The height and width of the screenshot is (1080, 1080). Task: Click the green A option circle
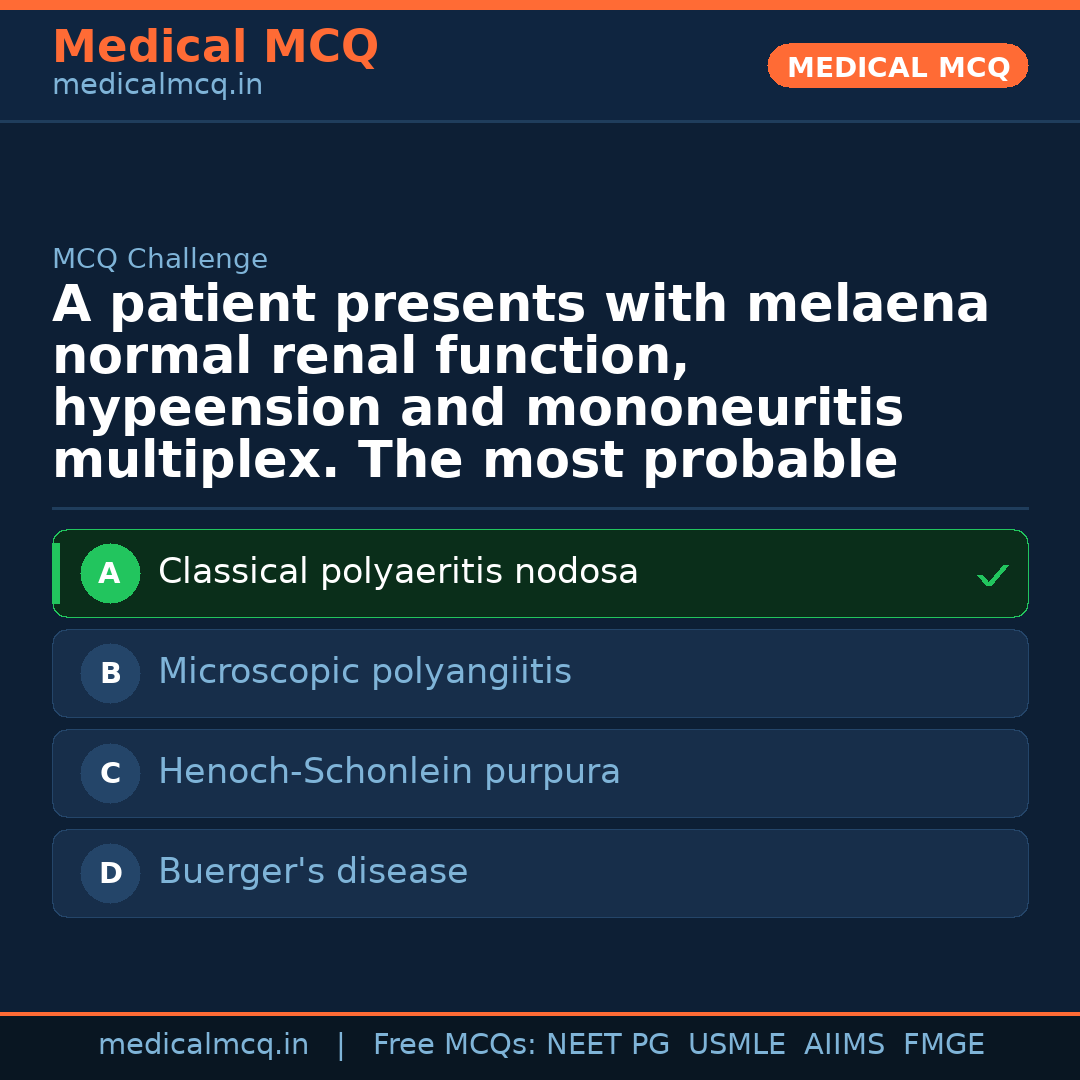(110, 574)
